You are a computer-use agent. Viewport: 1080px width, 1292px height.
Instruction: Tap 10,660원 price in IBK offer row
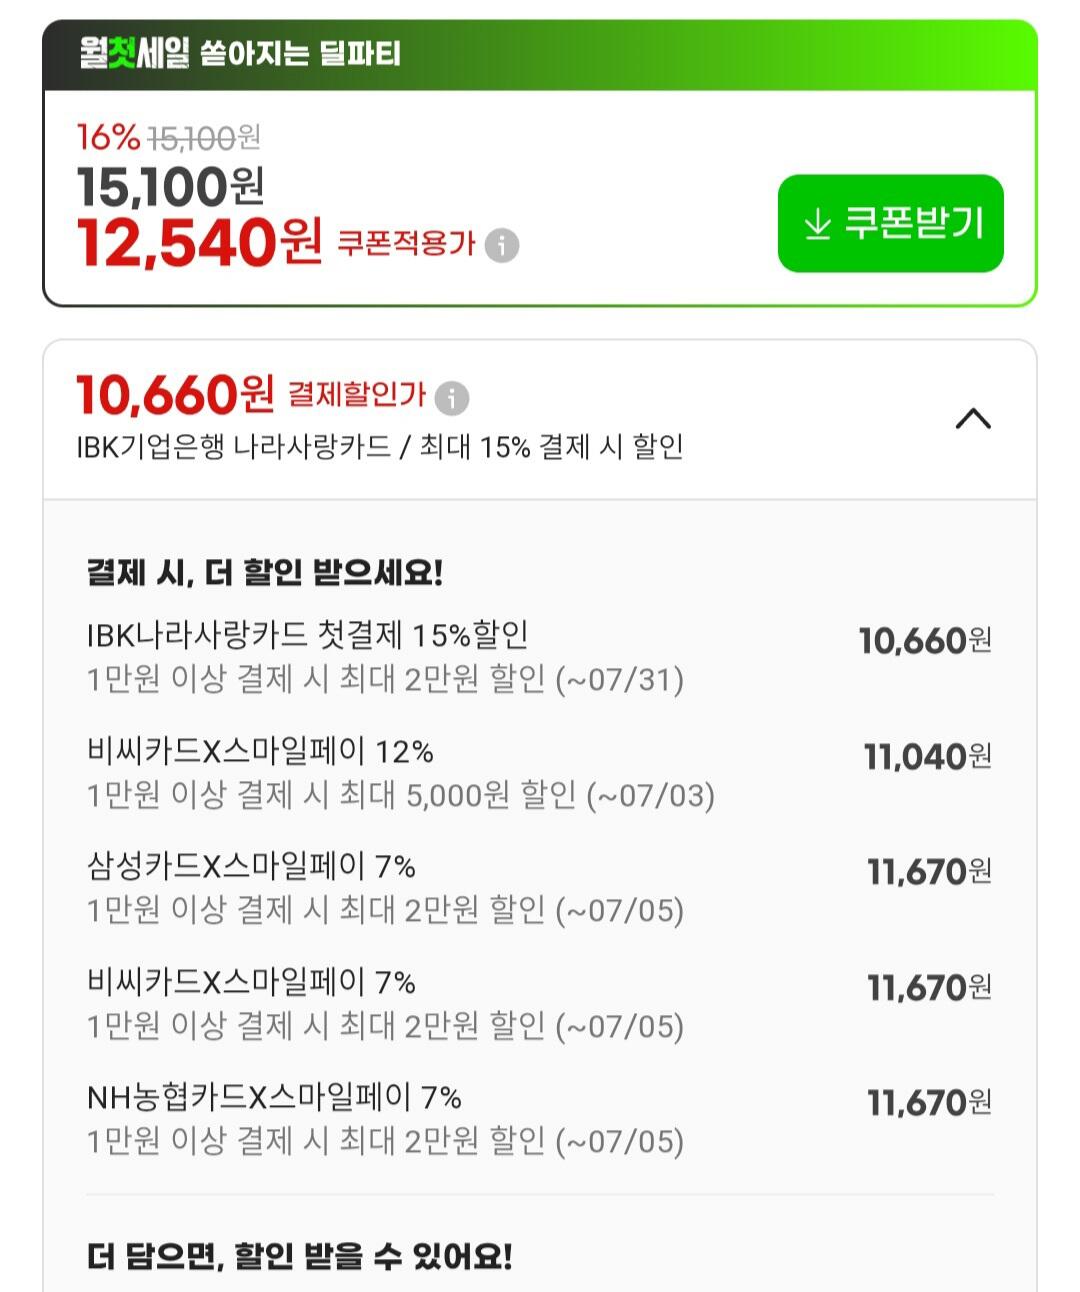[x=925, y=640]
